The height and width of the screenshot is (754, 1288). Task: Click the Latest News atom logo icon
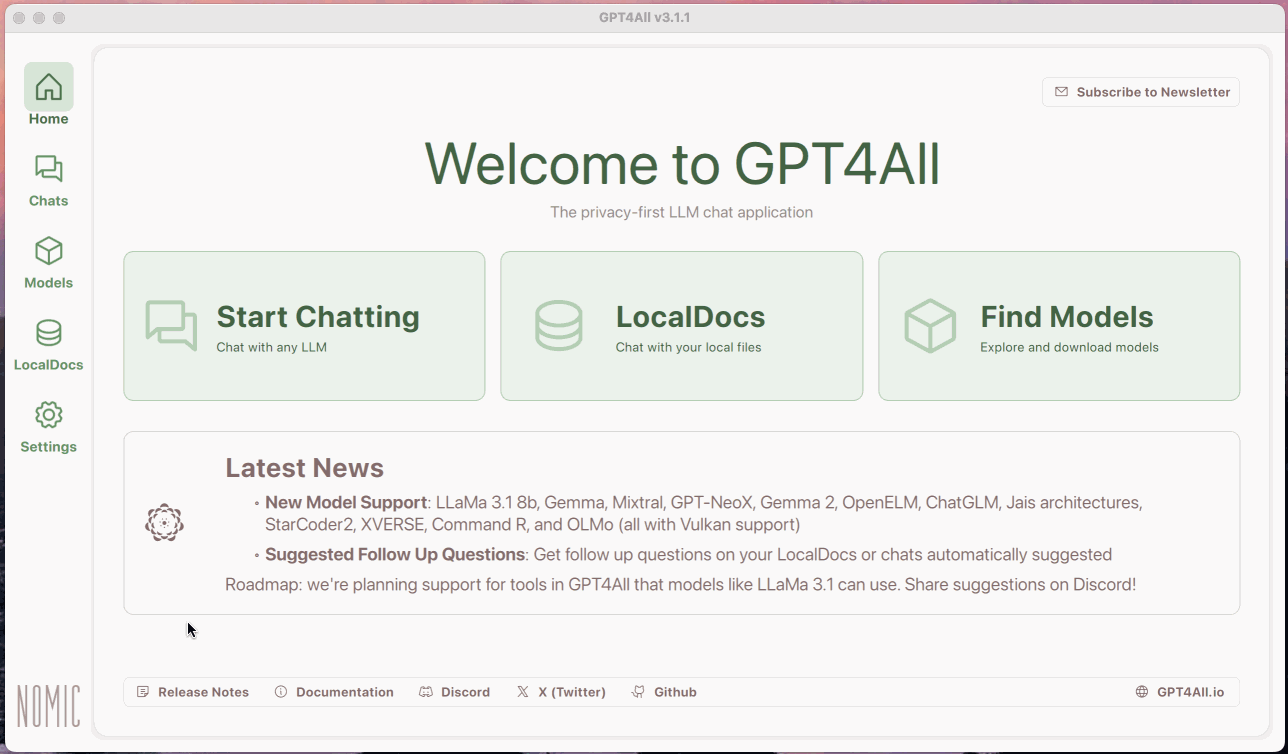[164, 523]
